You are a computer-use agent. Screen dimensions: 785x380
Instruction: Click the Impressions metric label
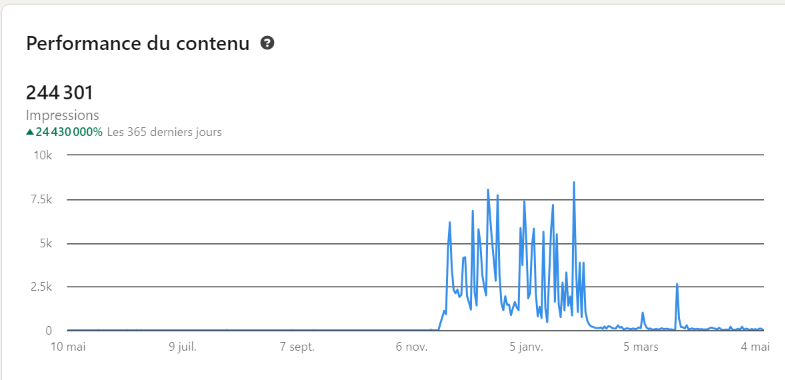coord(63,115)
